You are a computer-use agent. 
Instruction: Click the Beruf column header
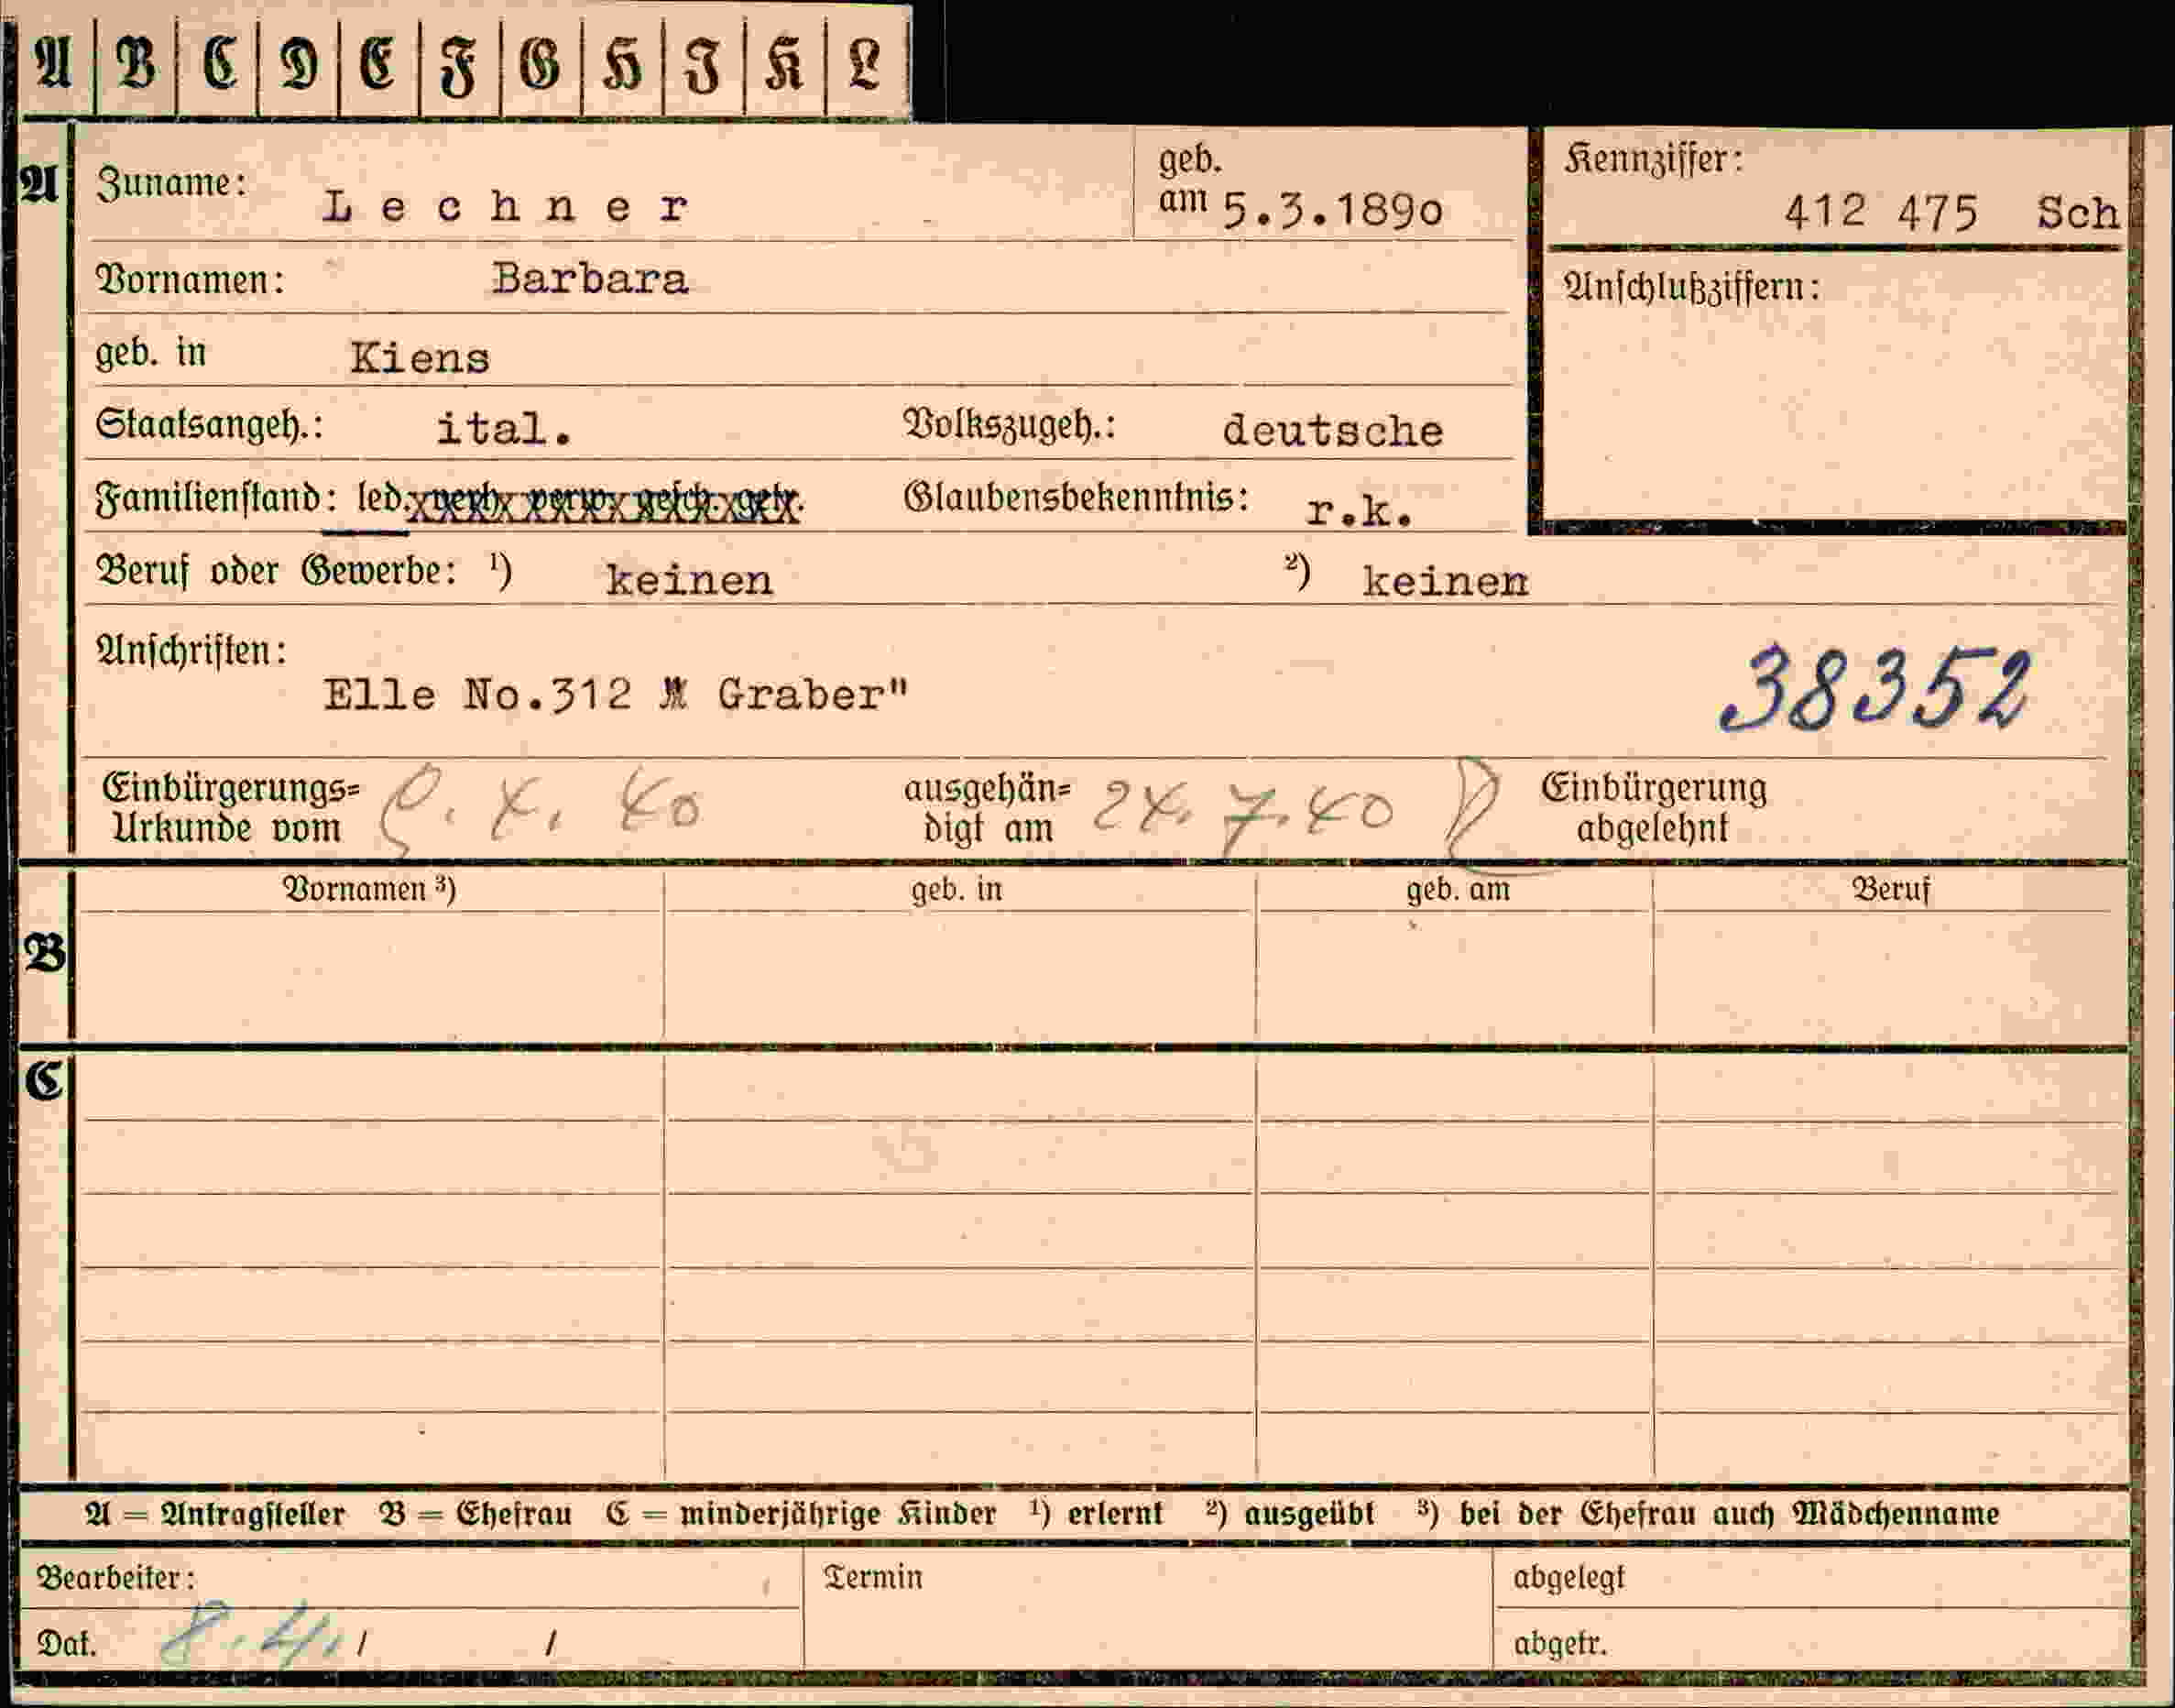[x=1890, y=888]
